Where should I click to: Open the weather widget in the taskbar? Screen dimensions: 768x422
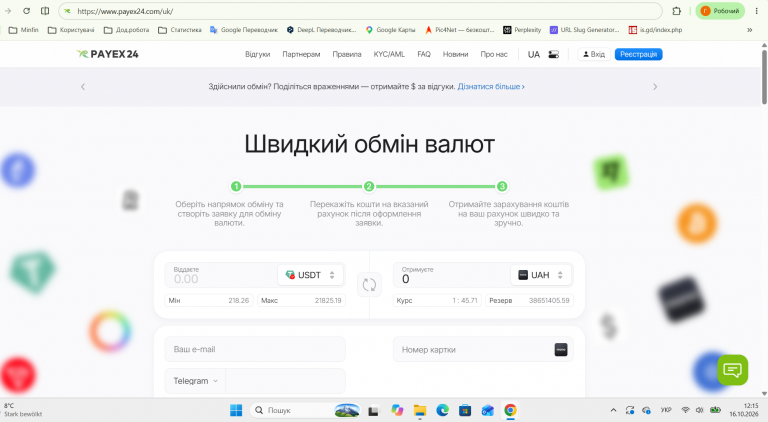[x=23, y=410]
